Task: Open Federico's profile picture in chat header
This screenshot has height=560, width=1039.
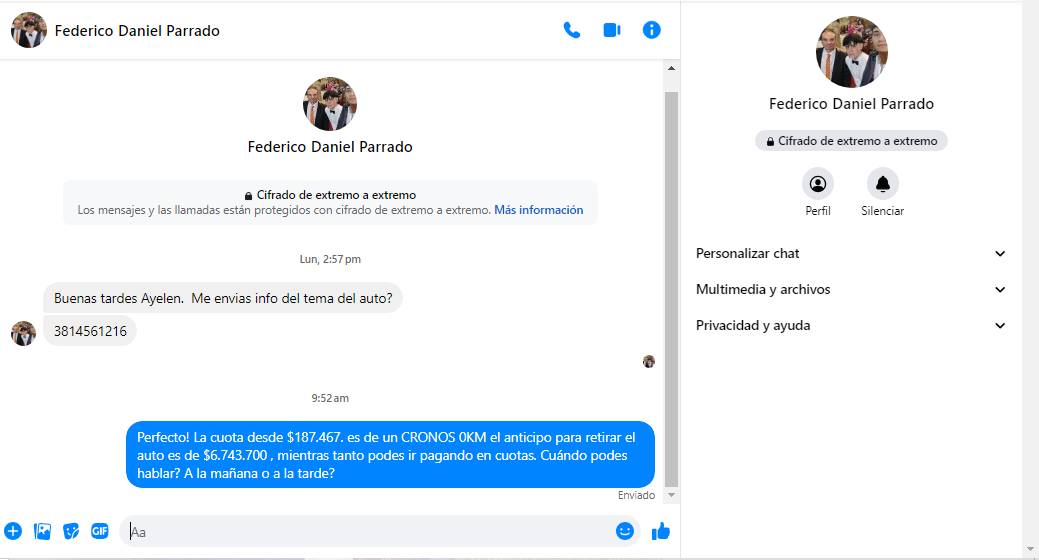Action: [29, 30]
